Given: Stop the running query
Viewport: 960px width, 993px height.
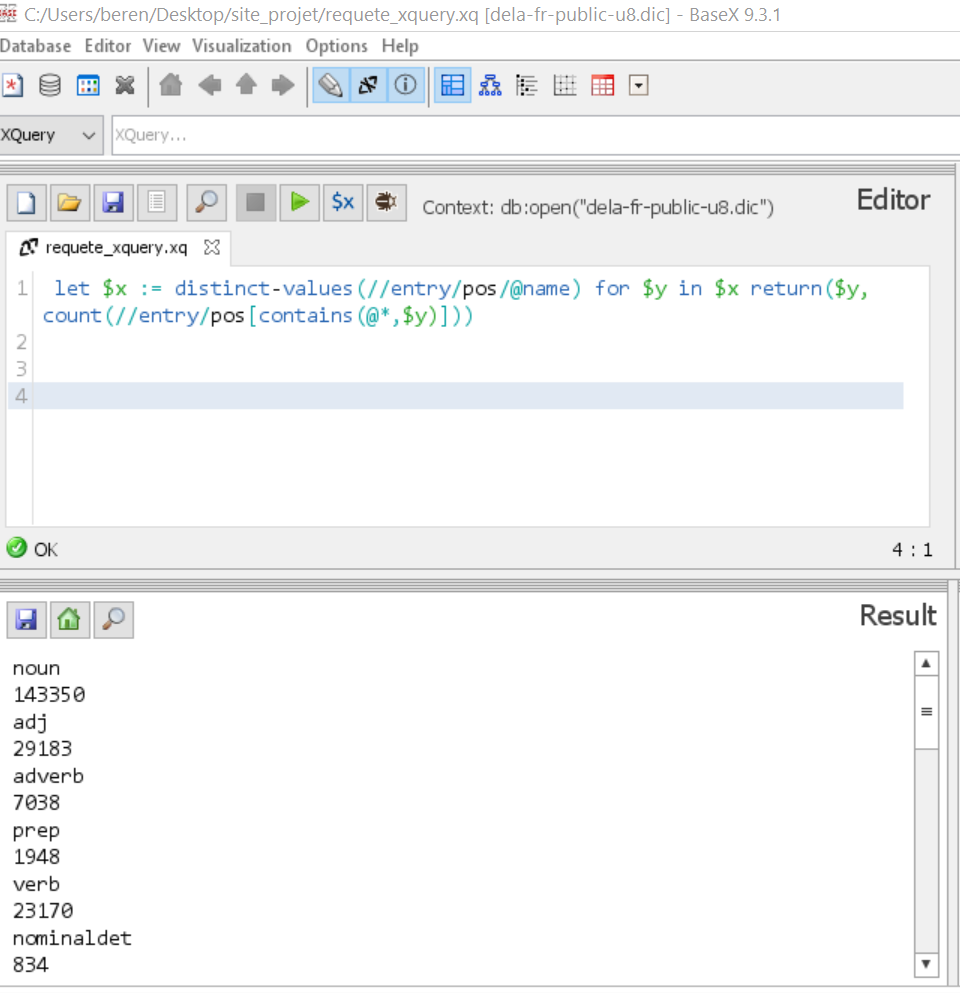Looking at the screenshot, I should tap(256, 203).
